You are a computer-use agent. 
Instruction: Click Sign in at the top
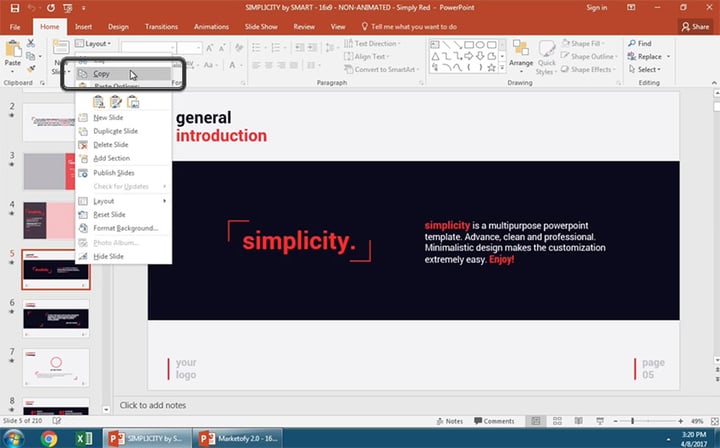click(596, 7)
